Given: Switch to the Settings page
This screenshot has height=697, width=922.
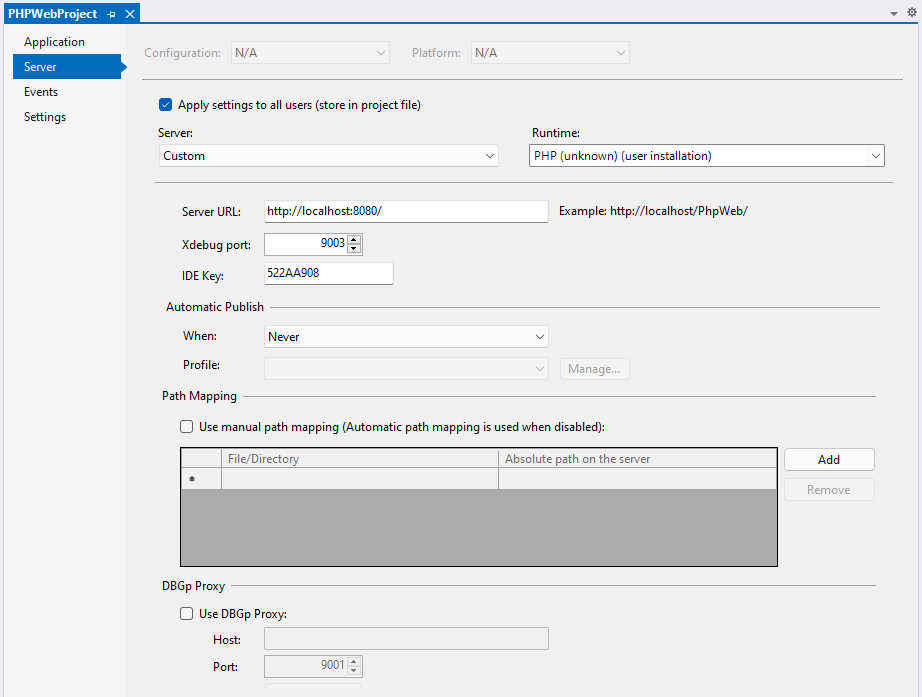Looking at the screenshot, I should click(45, 117).
